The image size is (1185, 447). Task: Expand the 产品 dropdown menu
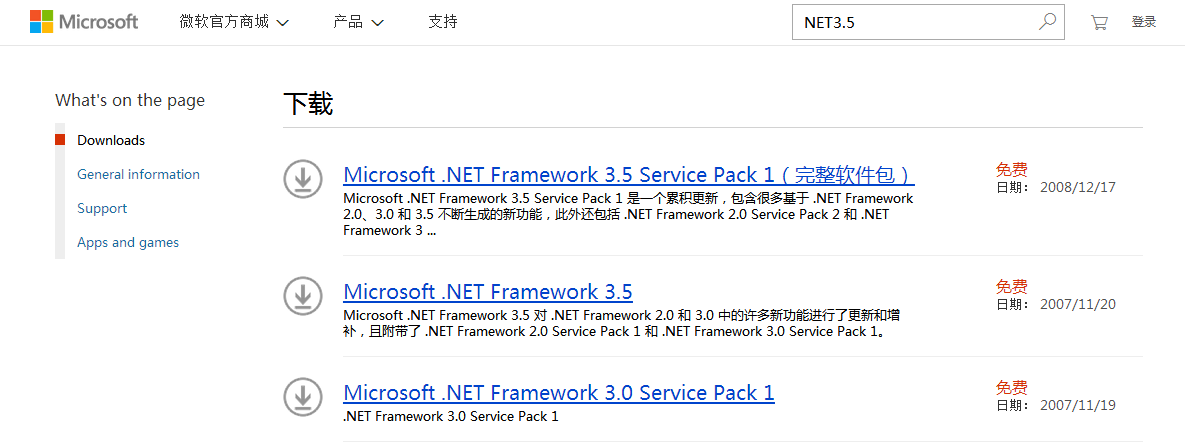358,22
